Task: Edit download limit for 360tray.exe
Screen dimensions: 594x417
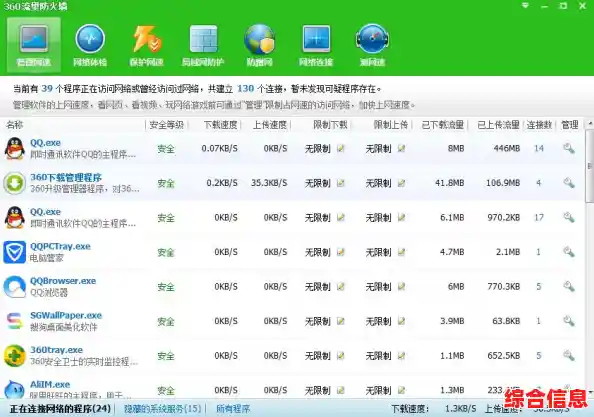Action: 341,356
